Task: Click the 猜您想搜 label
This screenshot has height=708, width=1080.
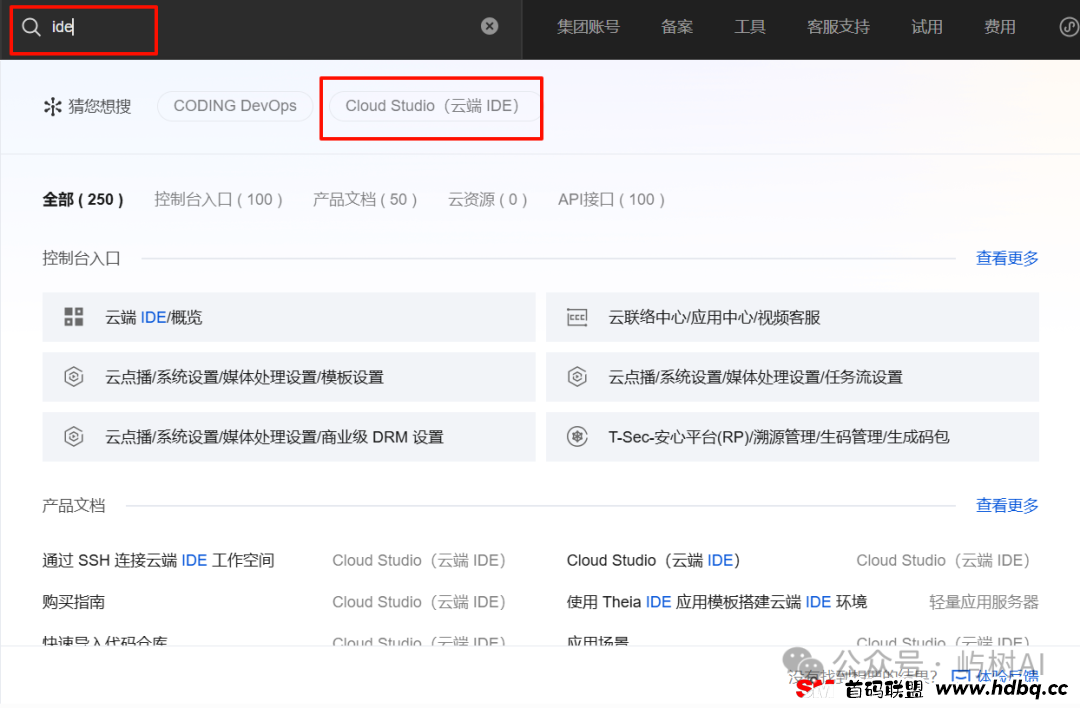Action: click(x=100, y=107)
